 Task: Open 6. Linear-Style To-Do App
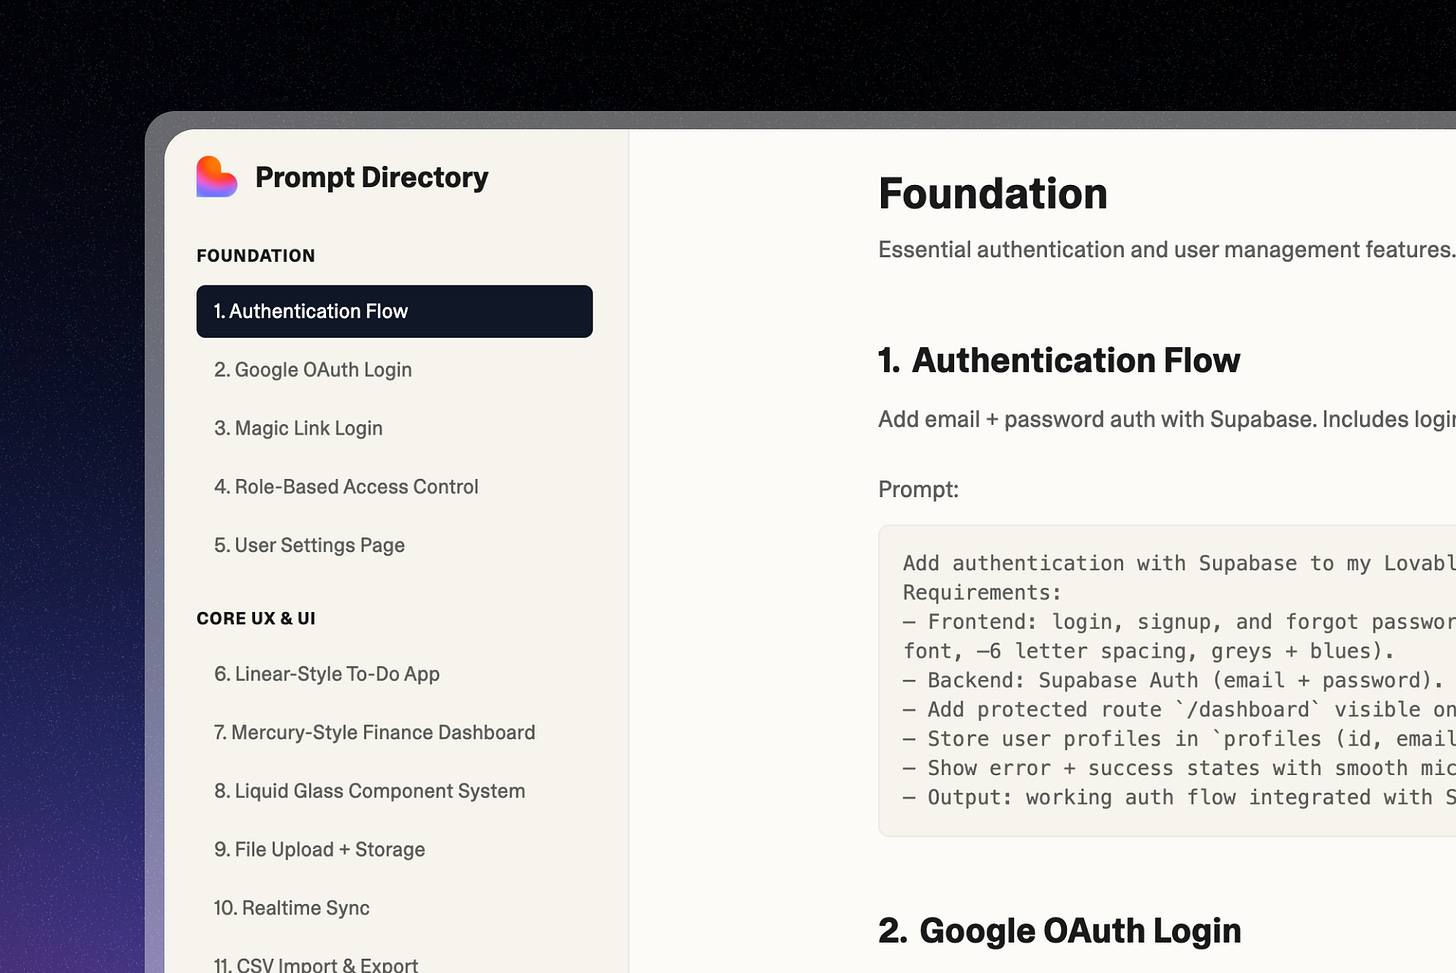tap(327, 674)
